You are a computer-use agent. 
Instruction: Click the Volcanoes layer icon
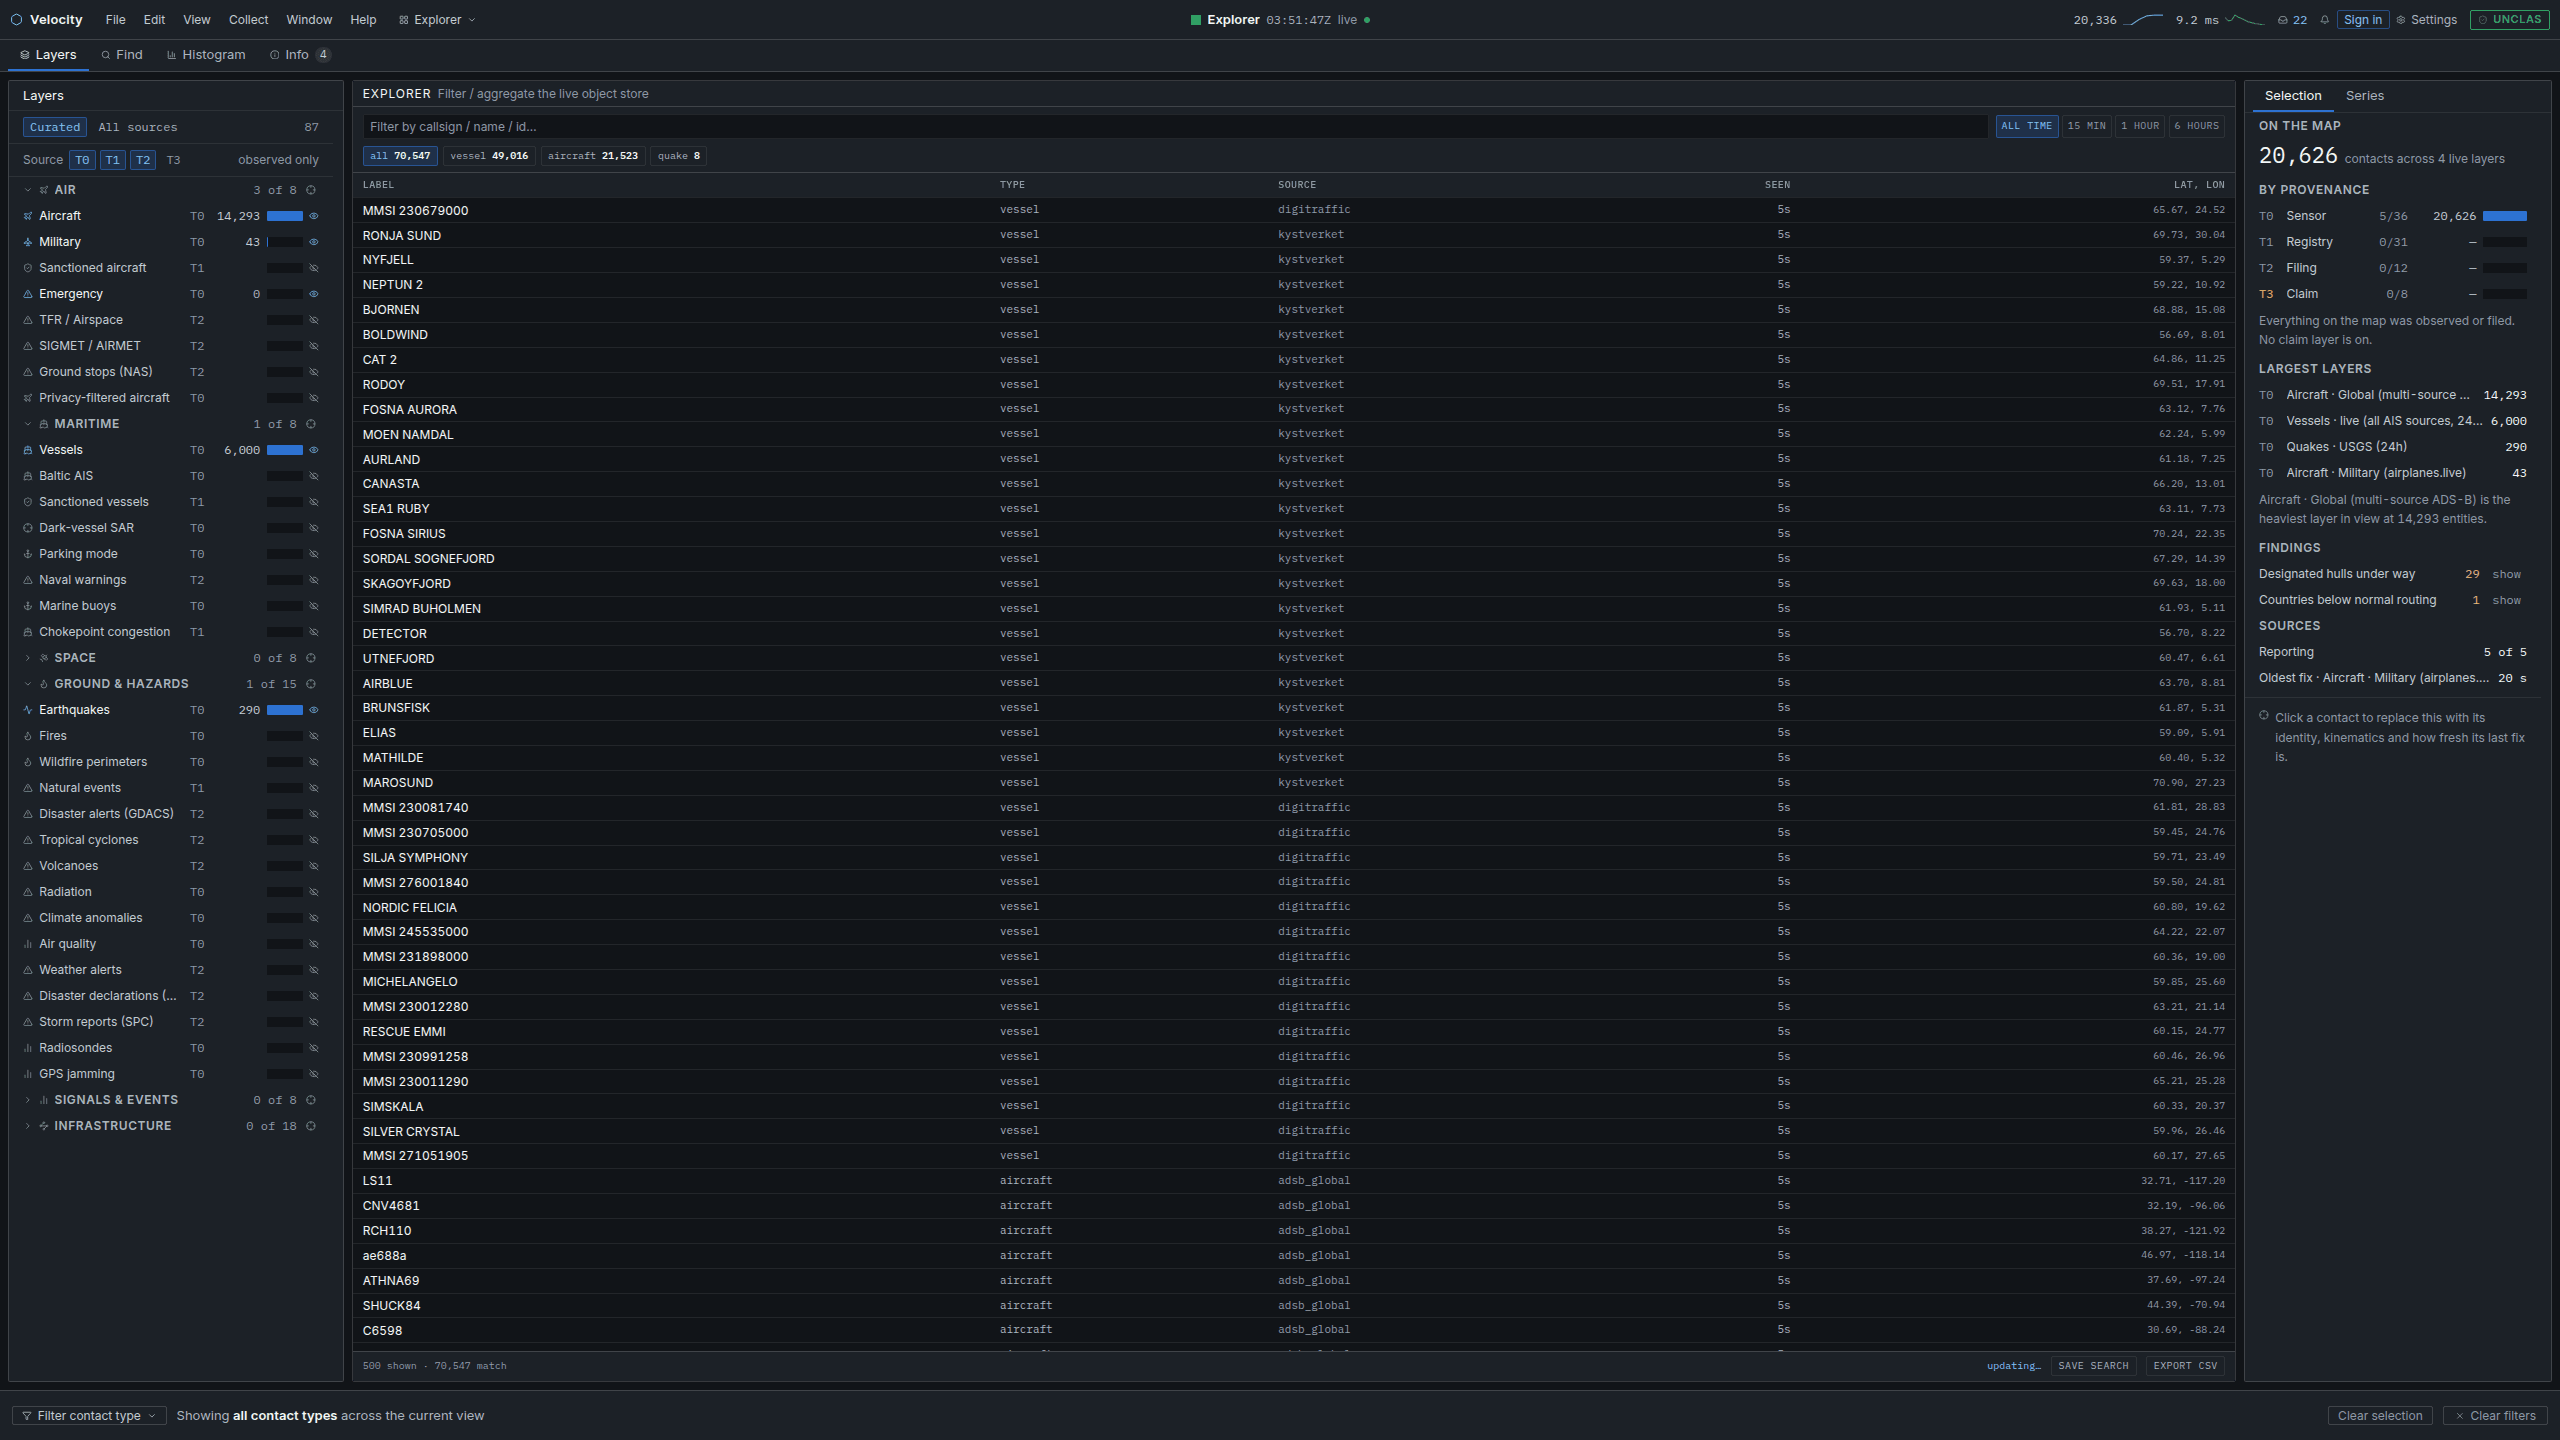tap(28, 866)
